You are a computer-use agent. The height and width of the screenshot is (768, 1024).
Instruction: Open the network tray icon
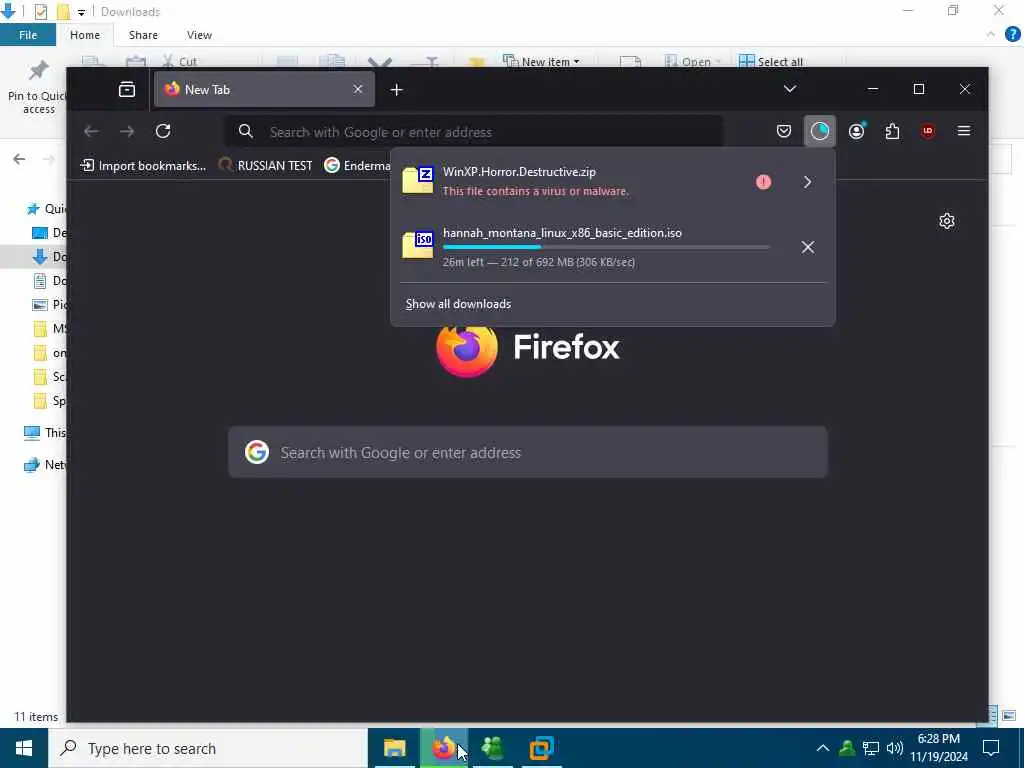871,748
